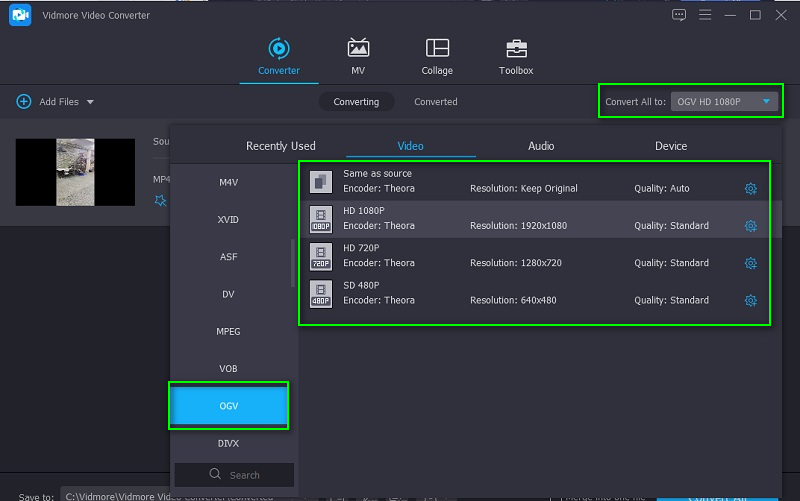Image resolution: width=800 pixels, height=501 pixels.
Task: Switch to the Device format tab
Action: point(671,146)
